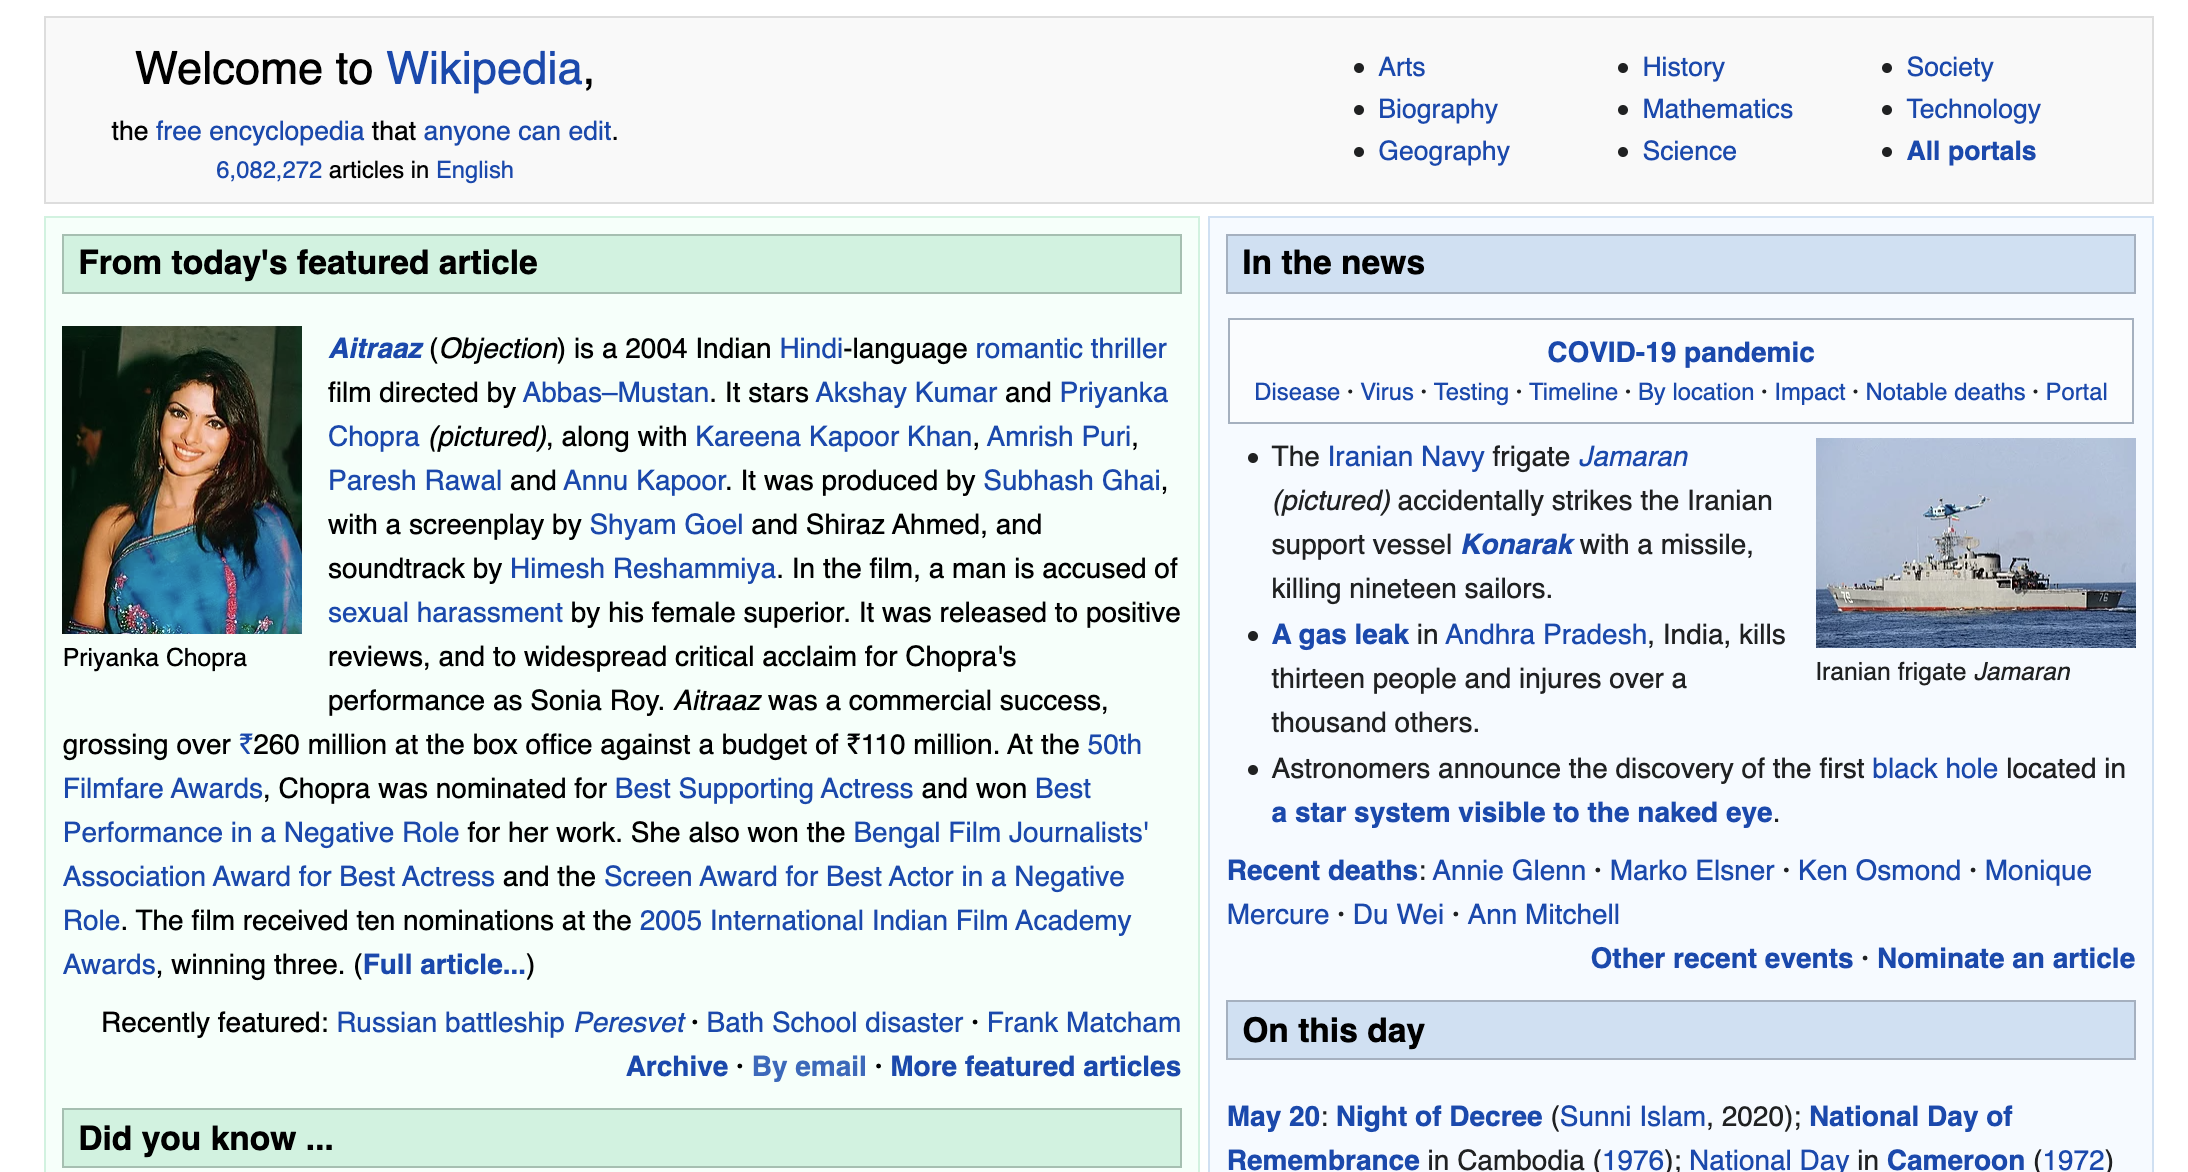Click the Amrish Puri link

point(1059,437)
